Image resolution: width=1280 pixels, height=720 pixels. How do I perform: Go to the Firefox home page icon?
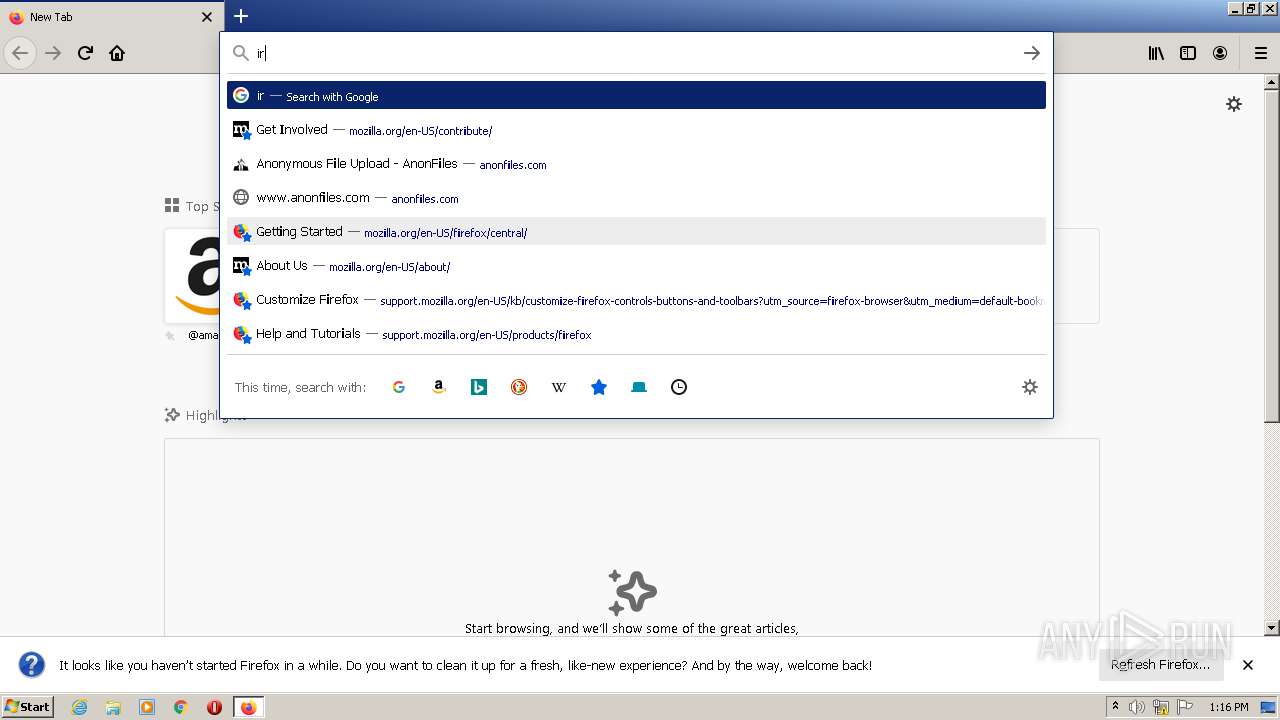coord(117,53)
